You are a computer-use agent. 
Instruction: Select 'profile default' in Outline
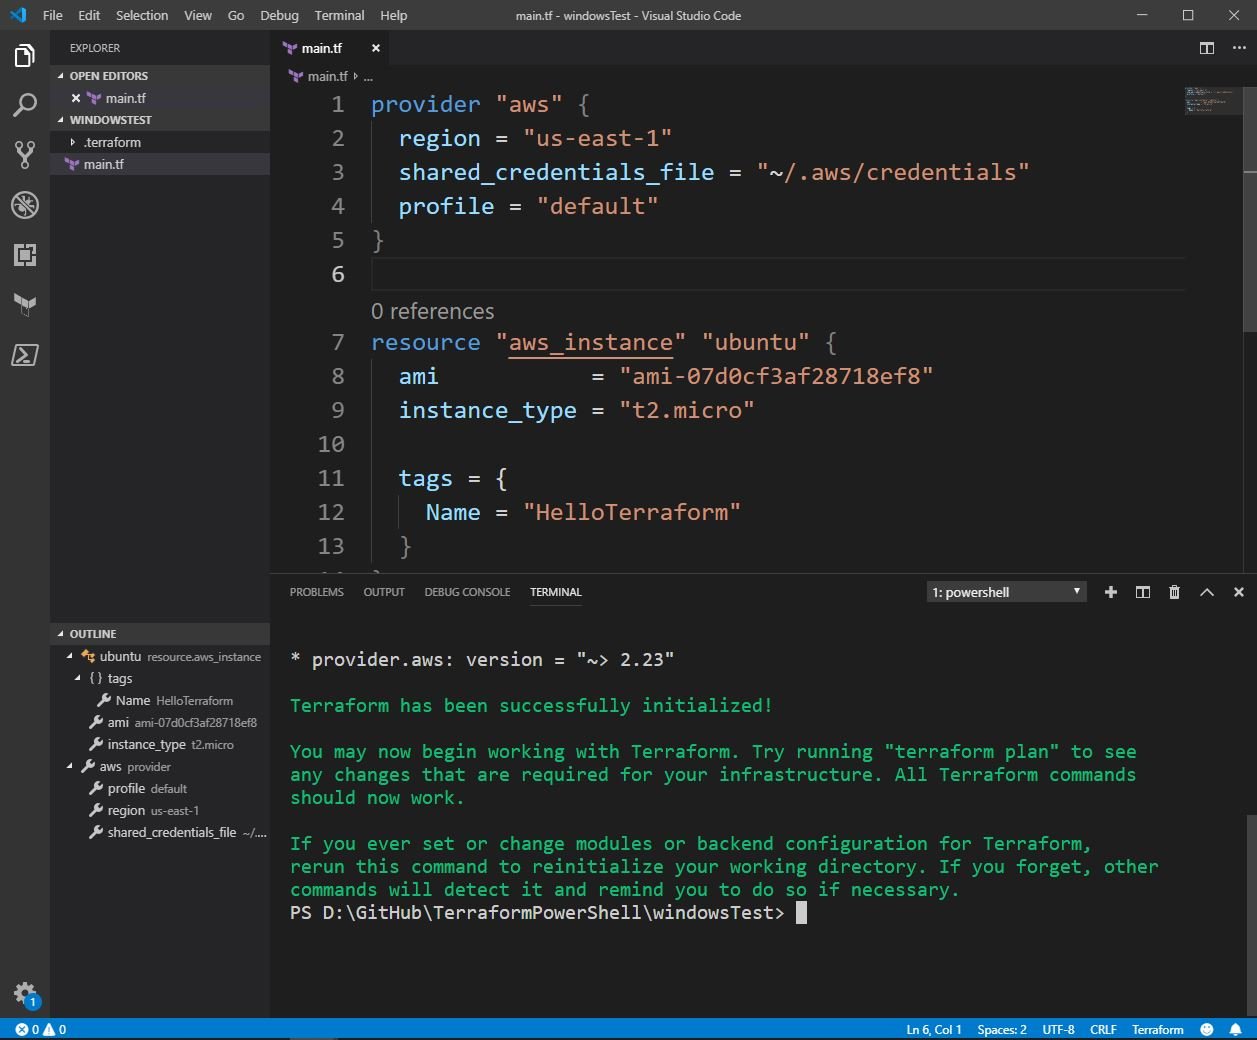point(160,789)
